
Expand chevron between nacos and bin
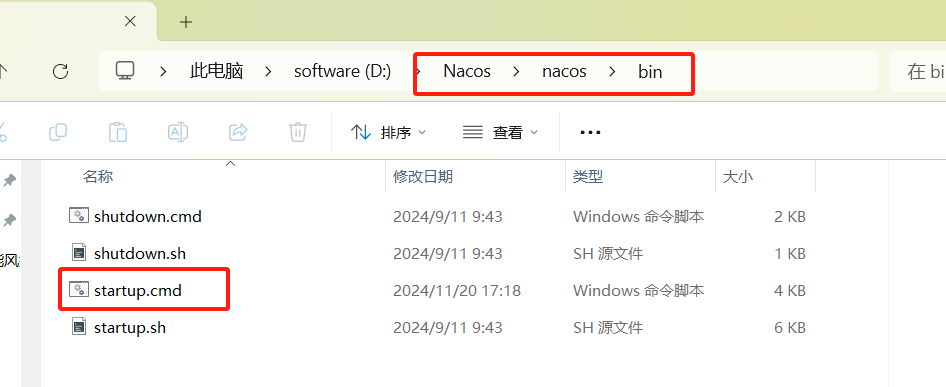(x=612, y=71)
